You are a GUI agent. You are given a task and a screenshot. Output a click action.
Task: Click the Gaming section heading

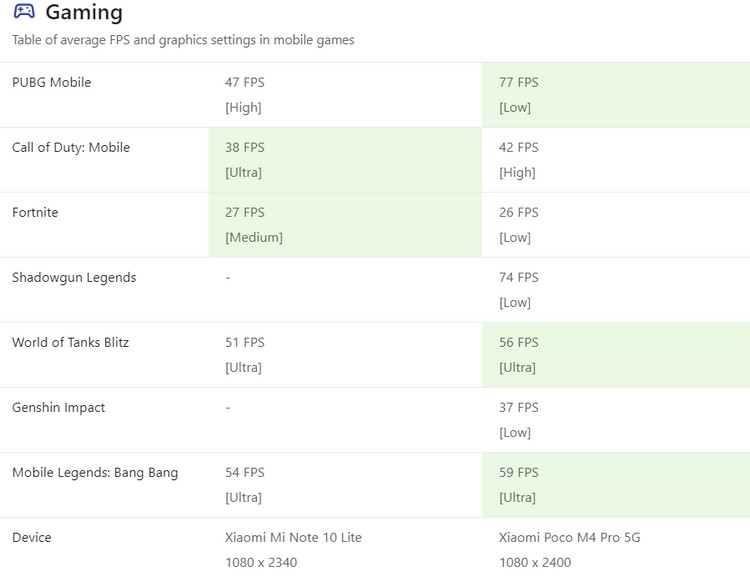[84, 13]
